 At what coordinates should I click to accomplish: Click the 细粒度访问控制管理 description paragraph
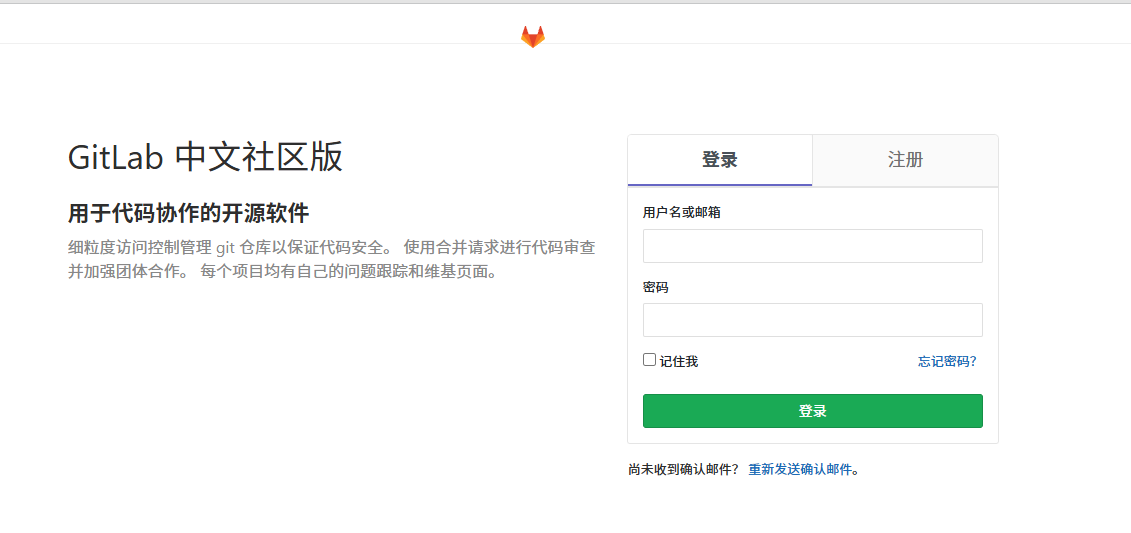coord(332,260)
